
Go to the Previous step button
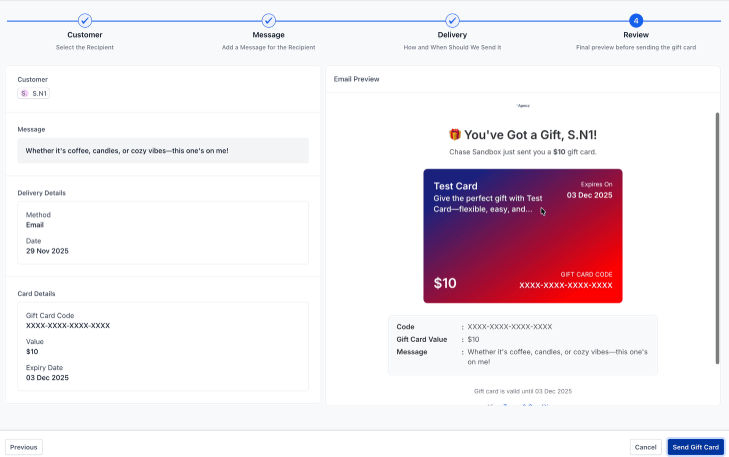click(24, 447)
